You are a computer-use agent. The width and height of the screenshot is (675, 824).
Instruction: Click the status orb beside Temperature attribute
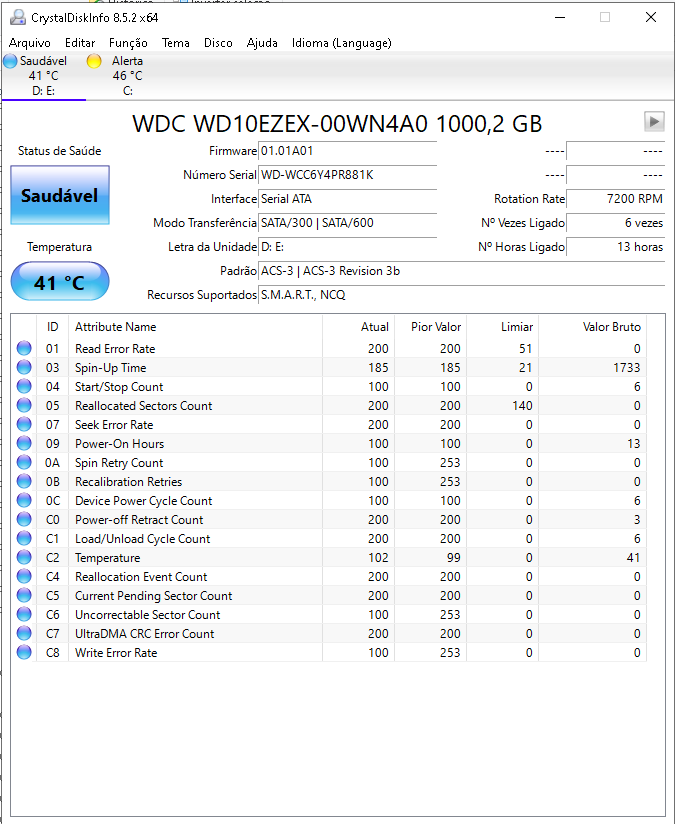(x=24, y=557)
